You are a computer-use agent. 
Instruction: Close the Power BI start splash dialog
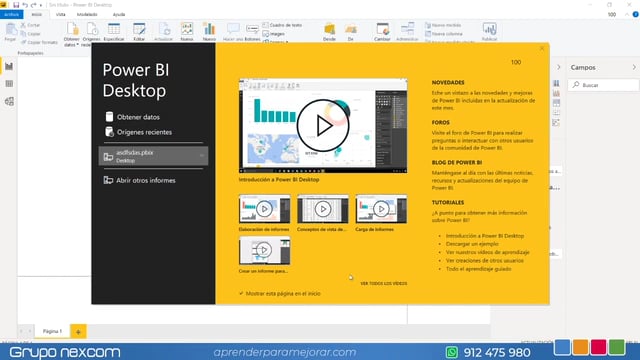click(x=542, y=48)
